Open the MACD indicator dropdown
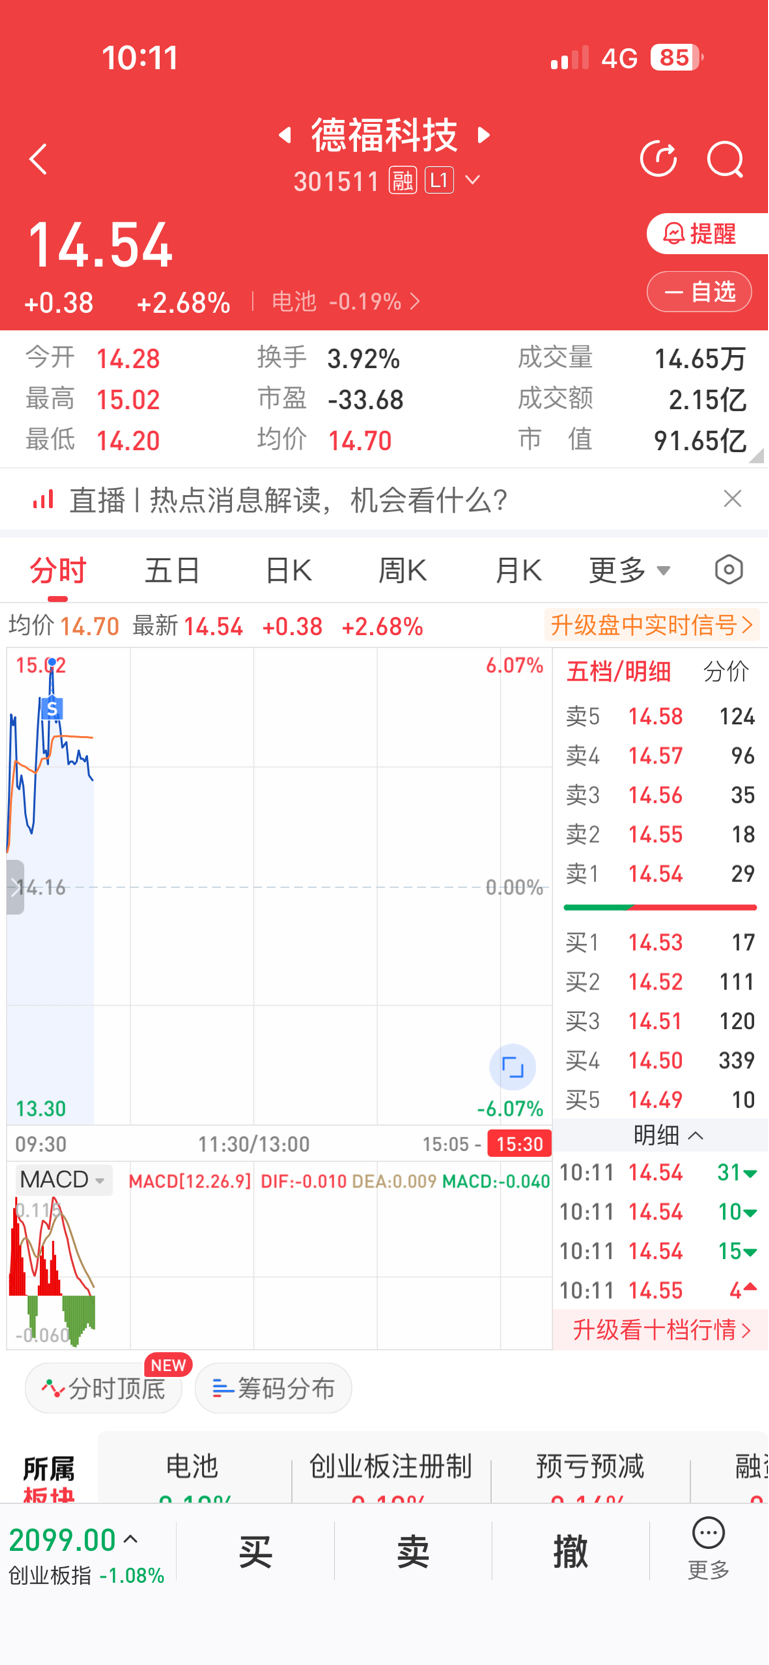 (x=62, y=1180)
